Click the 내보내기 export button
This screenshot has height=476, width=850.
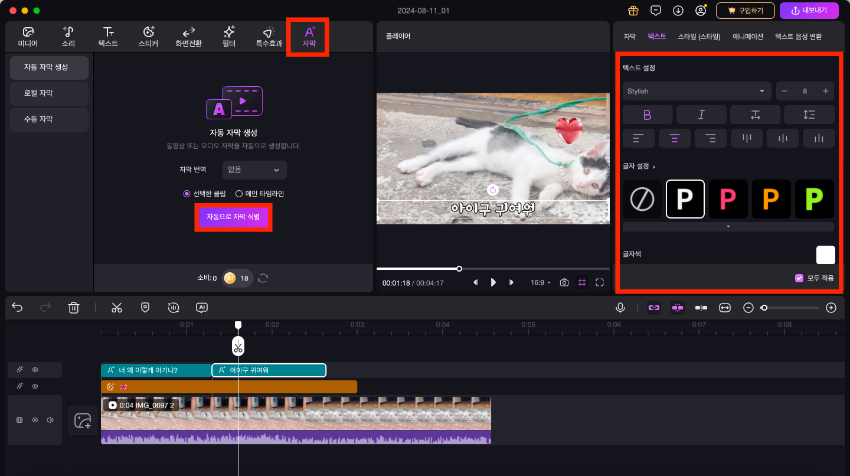coord(810,11)
